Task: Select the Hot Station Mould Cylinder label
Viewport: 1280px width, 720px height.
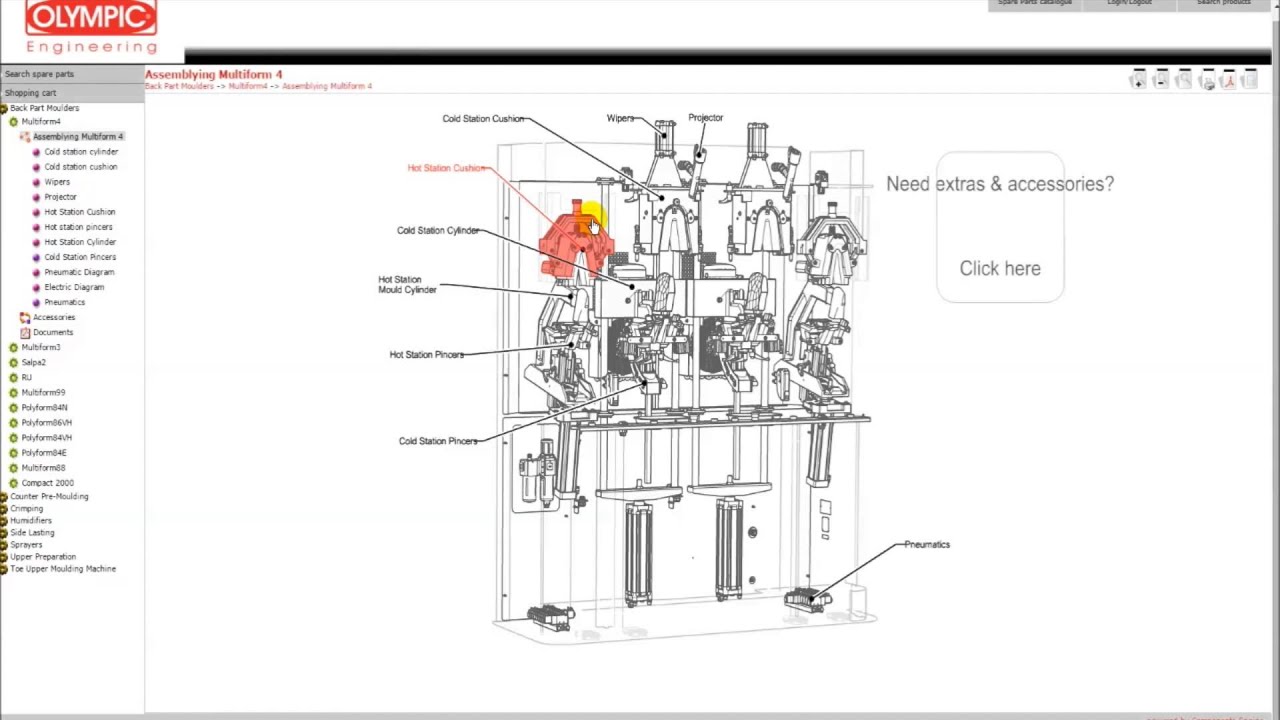Action: point(407,285)
